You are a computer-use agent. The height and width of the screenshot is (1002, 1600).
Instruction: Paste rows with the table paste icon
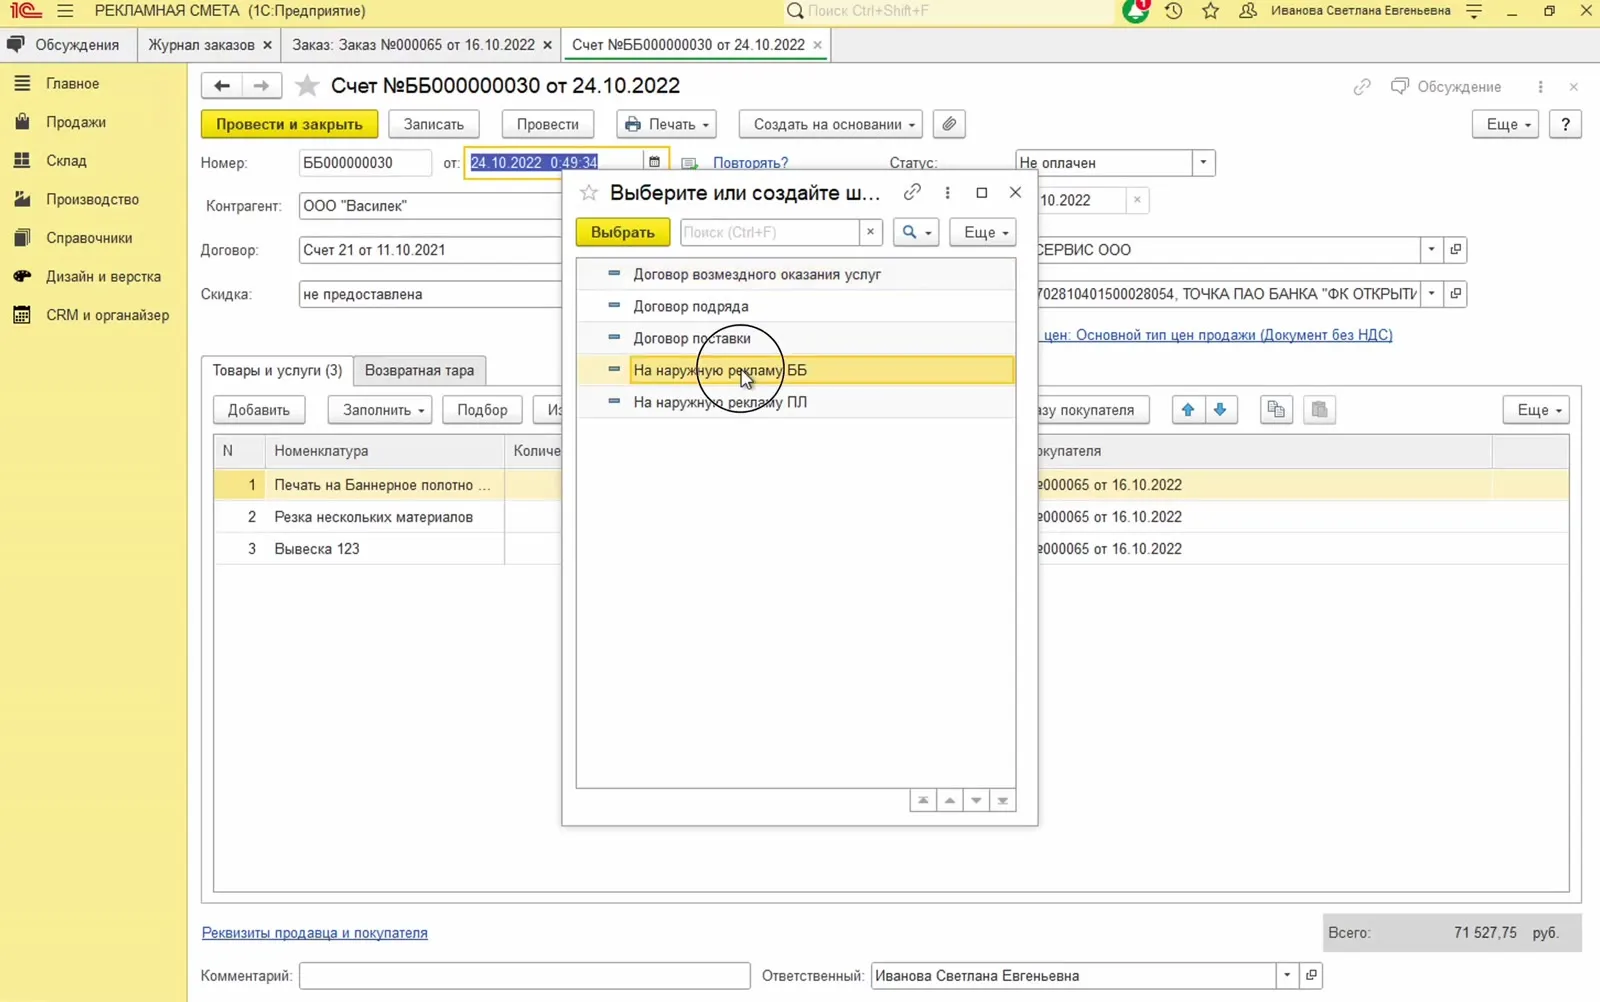click(1319, 410)
